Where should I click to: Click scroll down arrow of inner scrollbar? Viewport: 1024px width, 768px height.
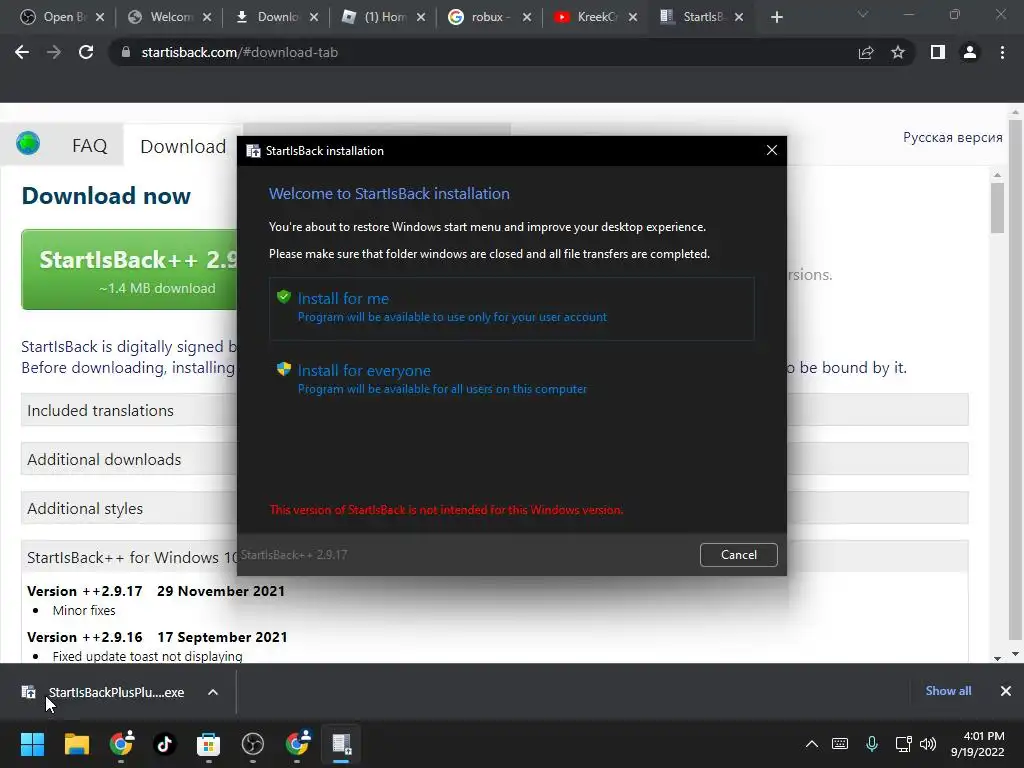point(997,658)
